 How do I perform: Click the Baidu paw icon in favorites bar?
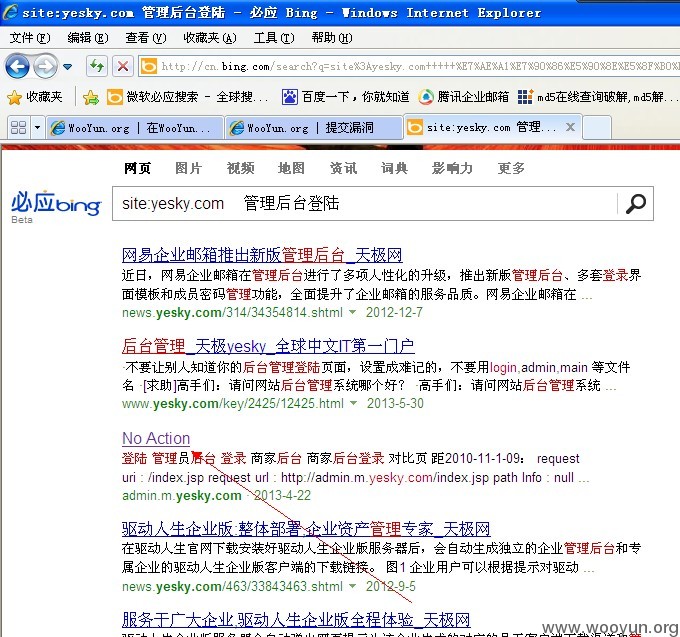289,97
